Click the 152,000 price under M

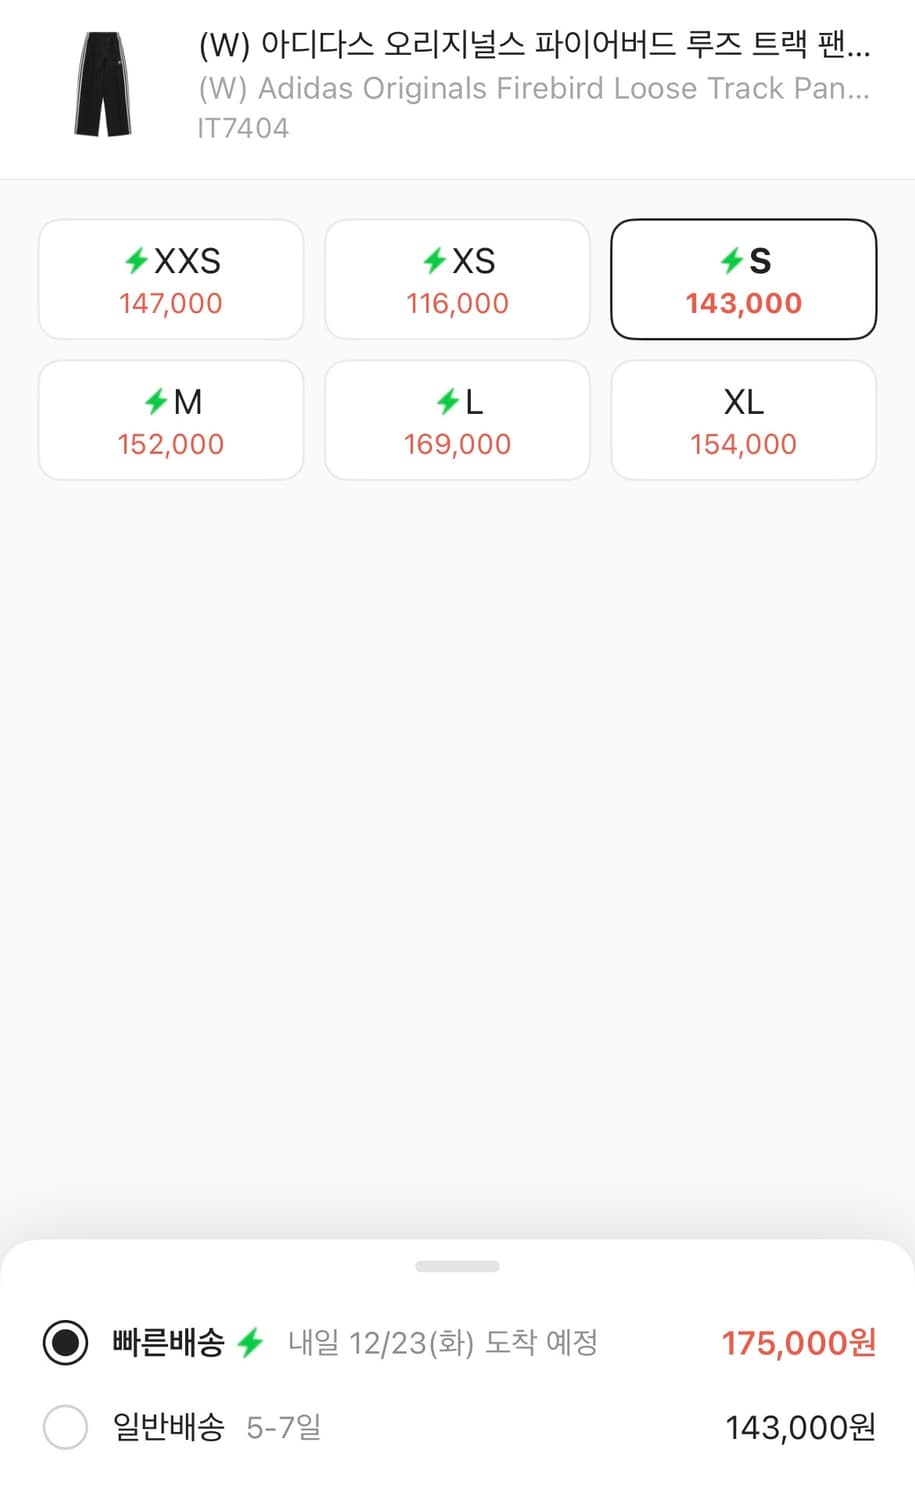[171, 445]
